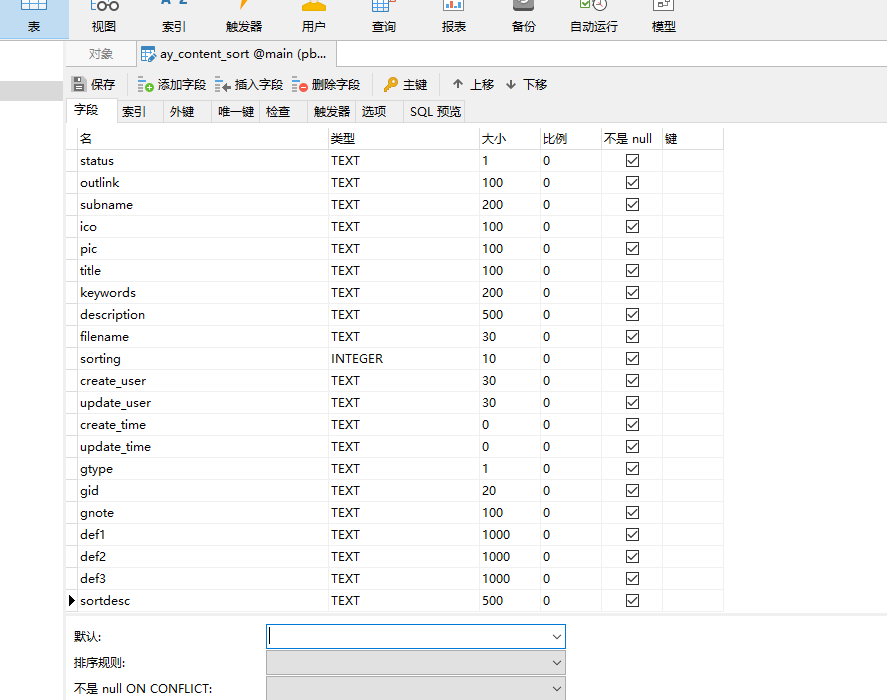
Task: Select the ay_content_sort @main document tab
Action: coord(237,54)
